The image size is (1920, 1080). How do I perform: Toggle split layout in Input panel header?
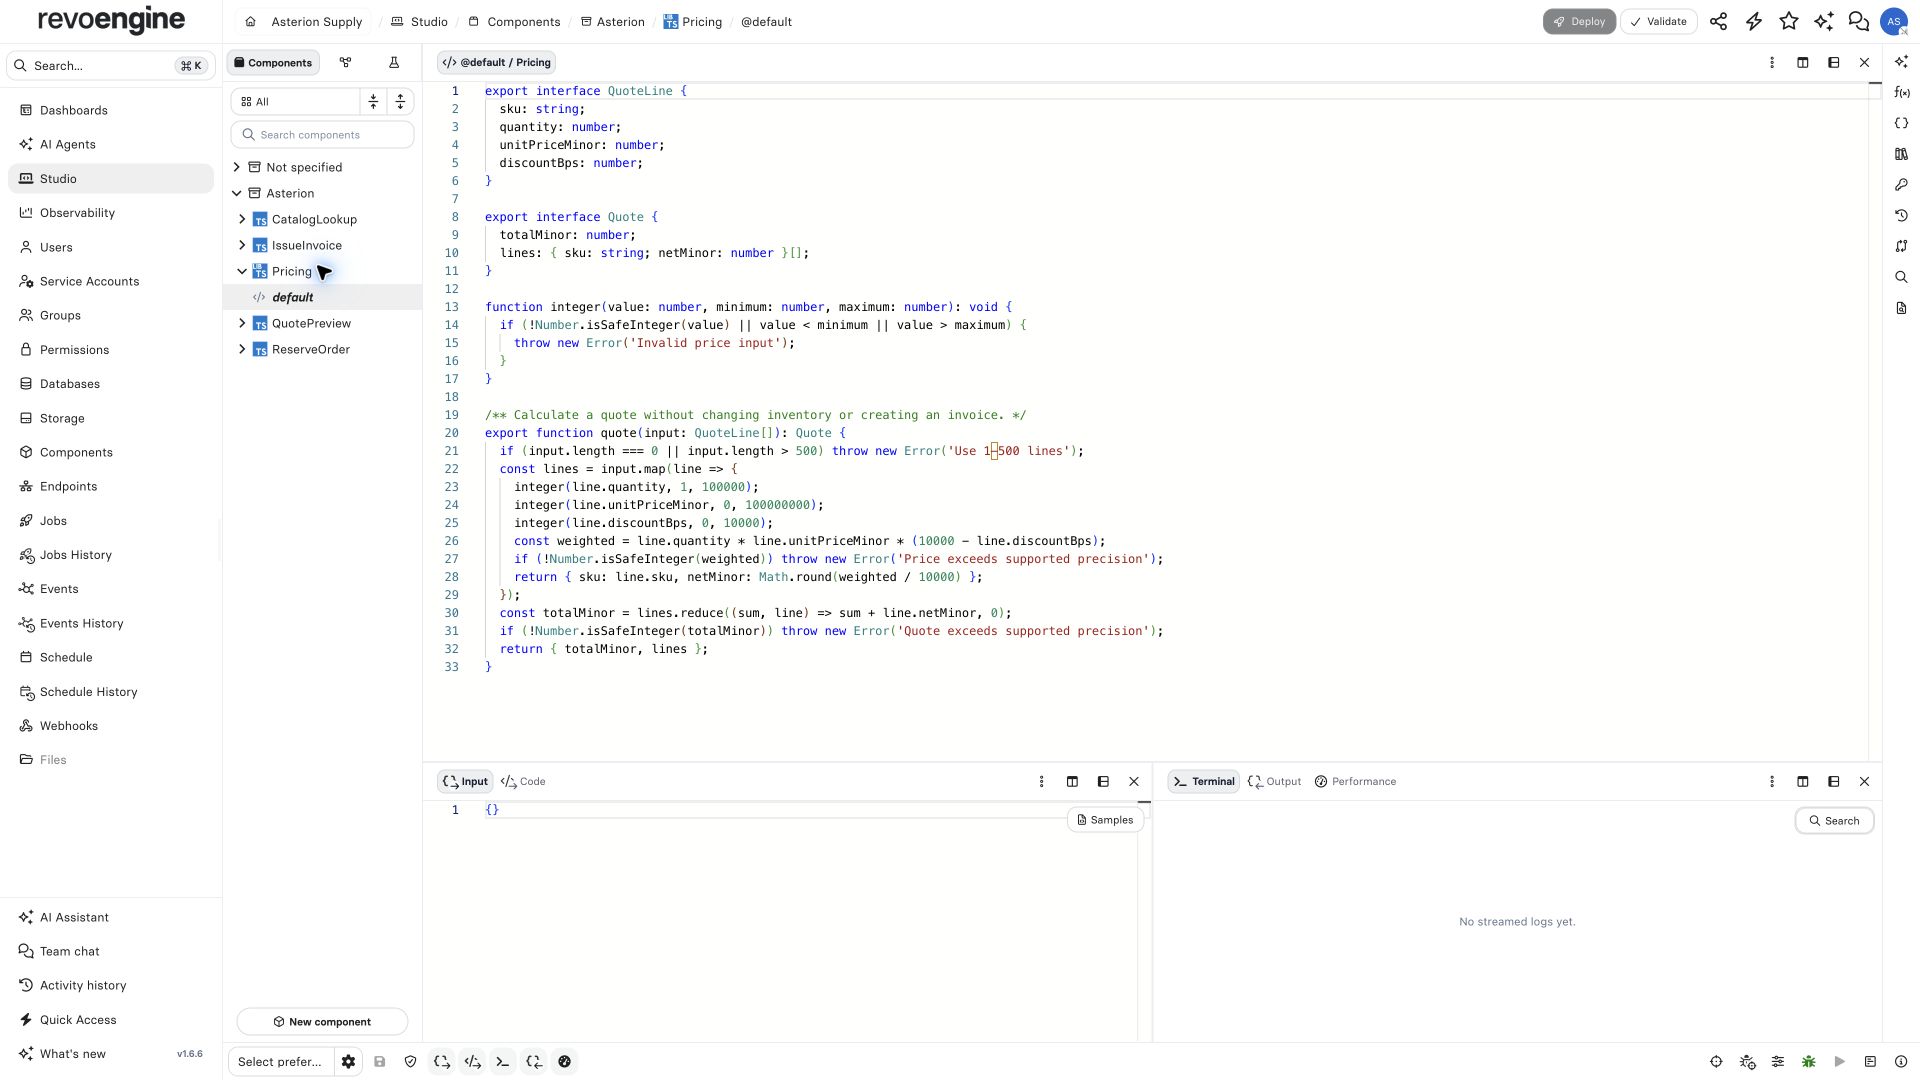coord(1072,782)
